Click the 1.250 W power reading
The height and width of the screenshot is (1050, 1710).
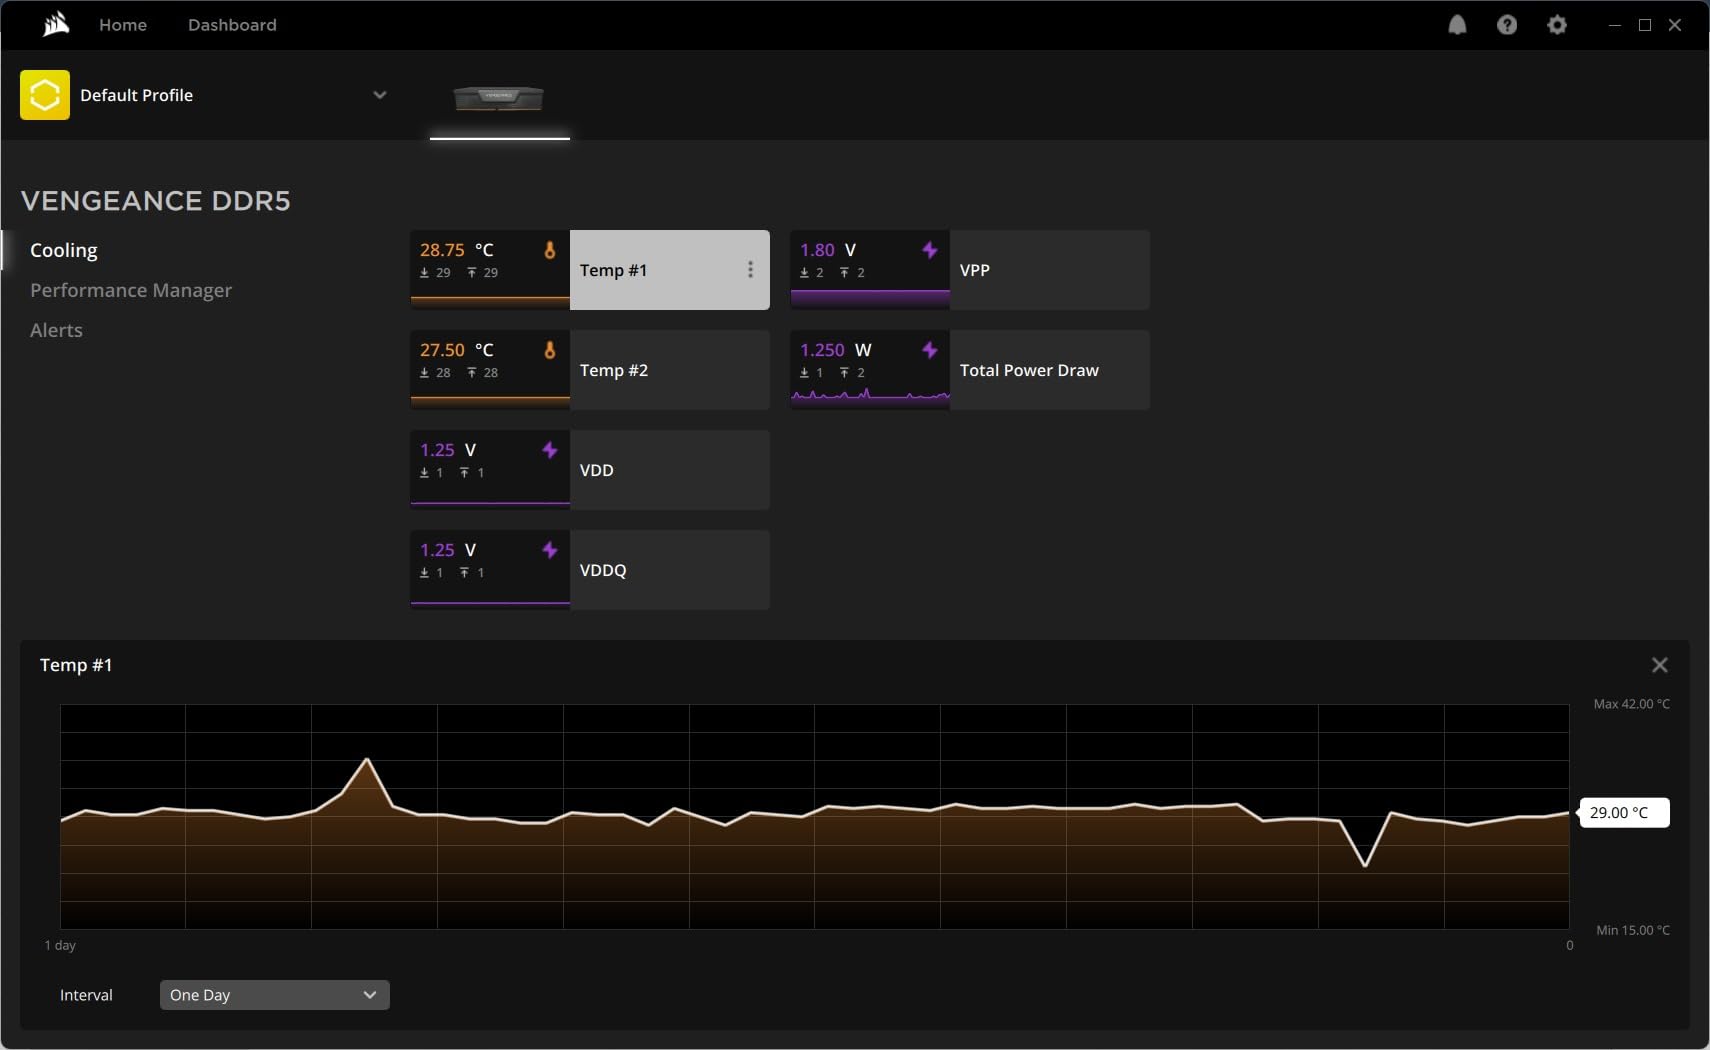click(836, 350)
